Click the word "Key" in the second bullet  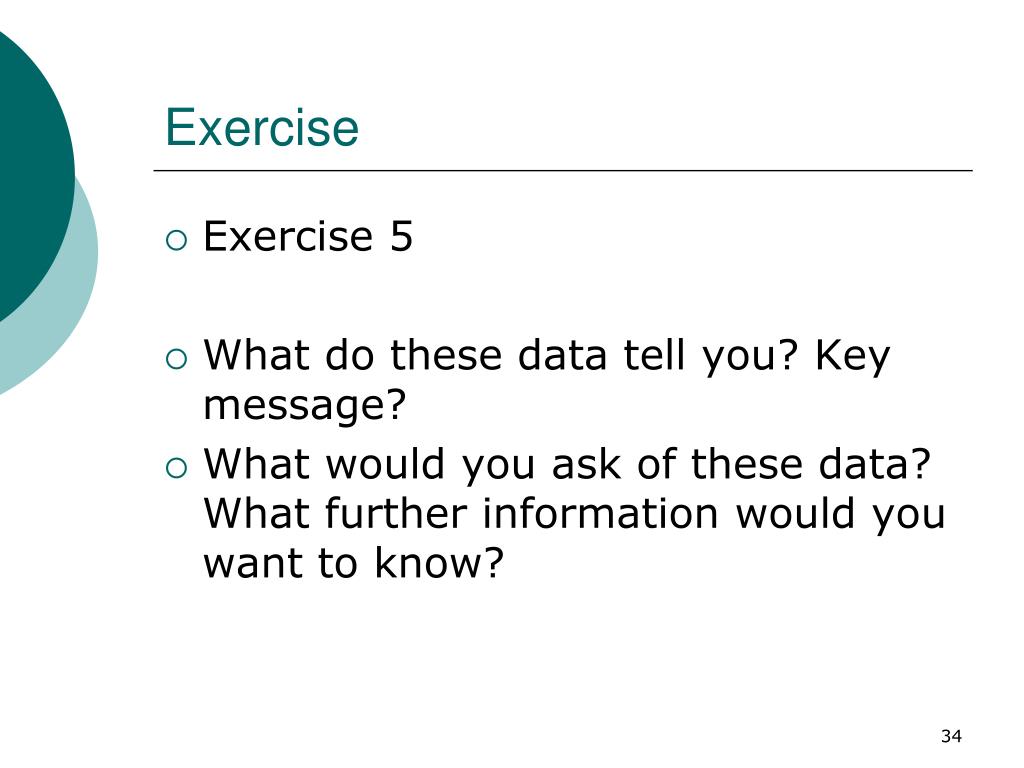[x=852, y=358]
